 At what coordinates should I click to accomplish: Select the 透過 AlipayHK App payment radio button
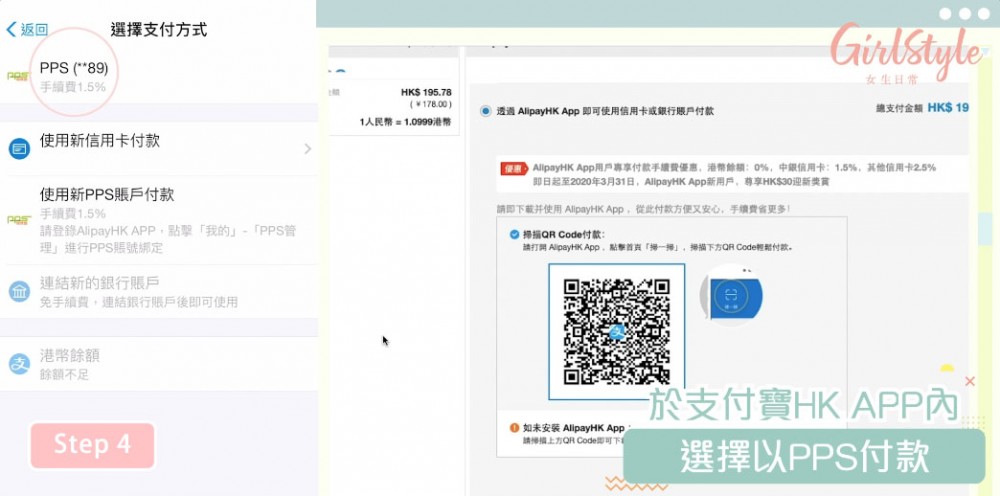(x=486, y=111)
